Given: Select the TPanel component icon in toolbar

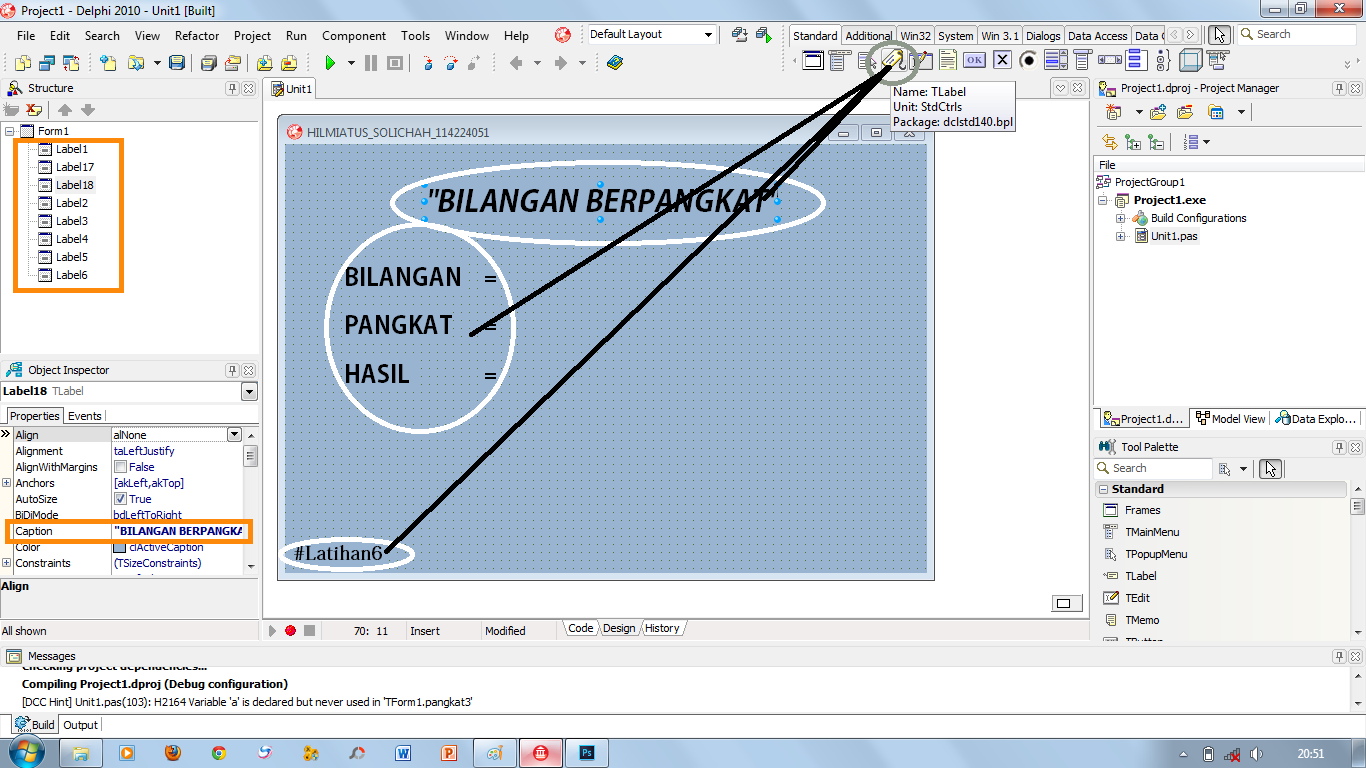Looking at the screenshot, I should click(1190, 60).
